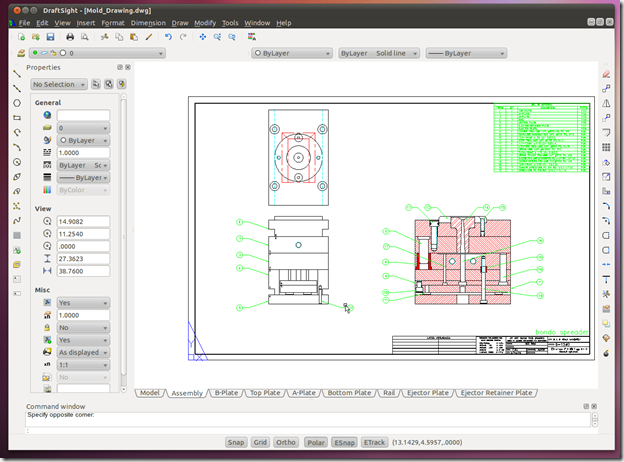Save the drawing with the floppy icon
The image size is (624, 462).
pos(50,37)
